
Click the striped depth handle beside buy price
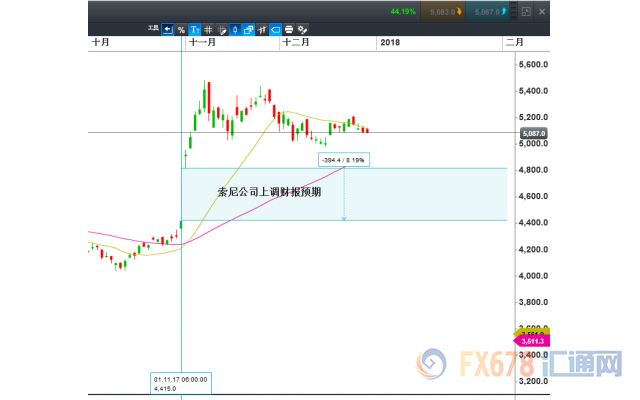click(x=513, y=11)
